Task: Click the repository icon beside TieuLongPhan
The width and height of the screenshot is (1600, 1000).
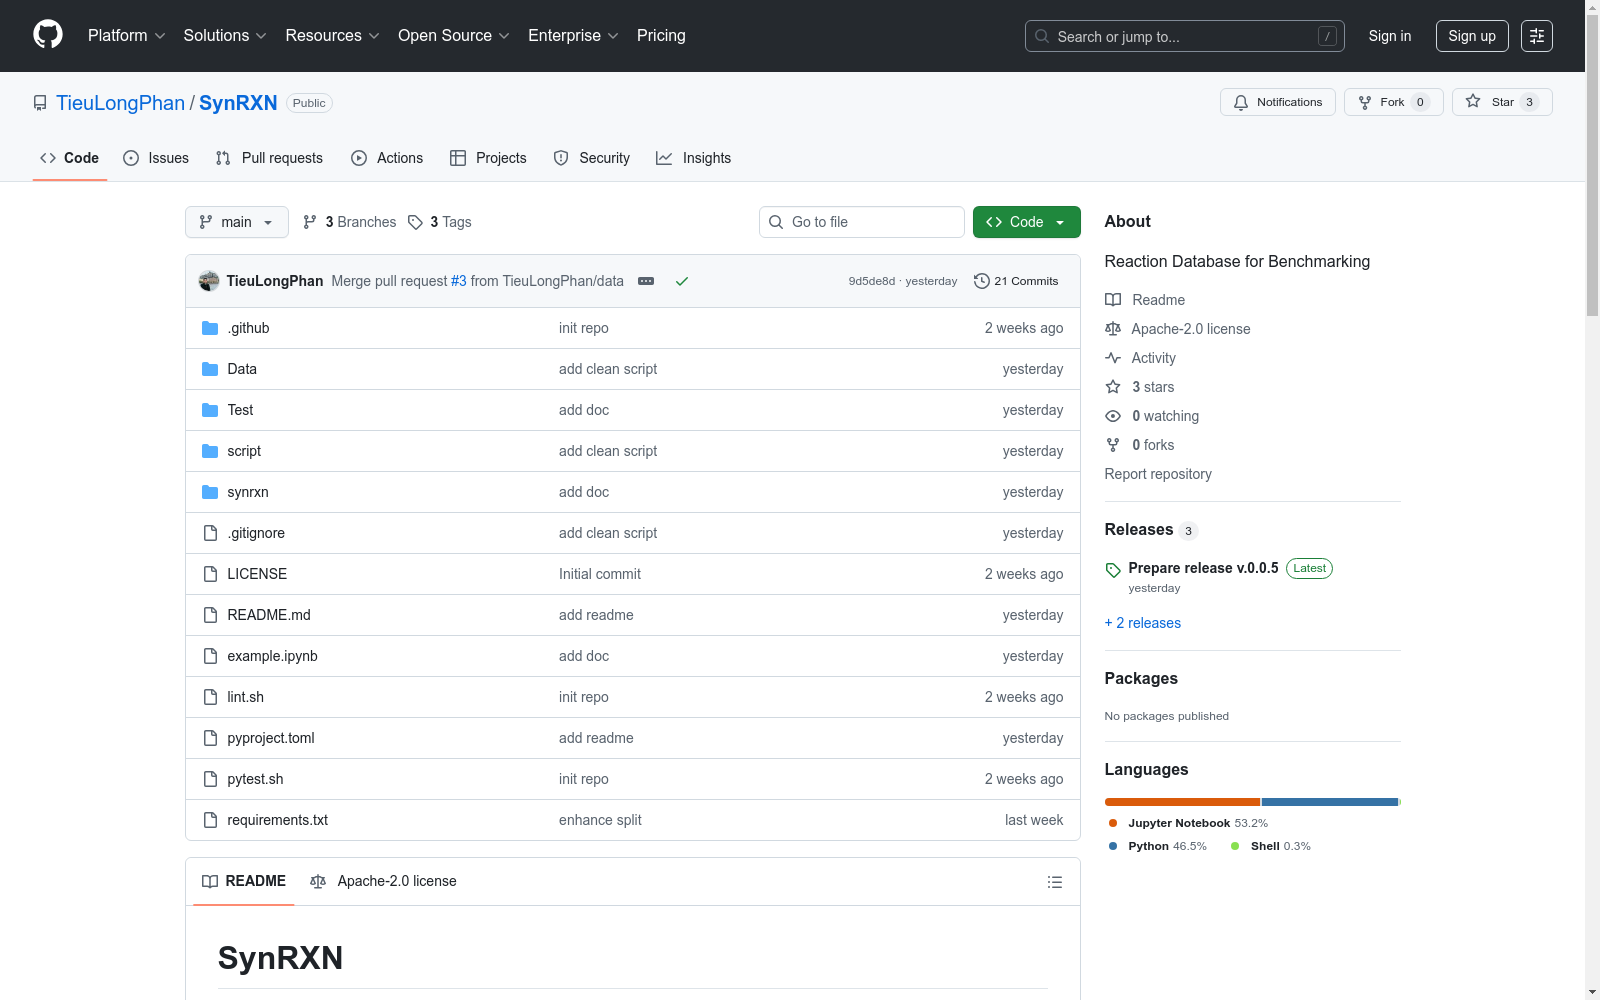Action: 40,103
